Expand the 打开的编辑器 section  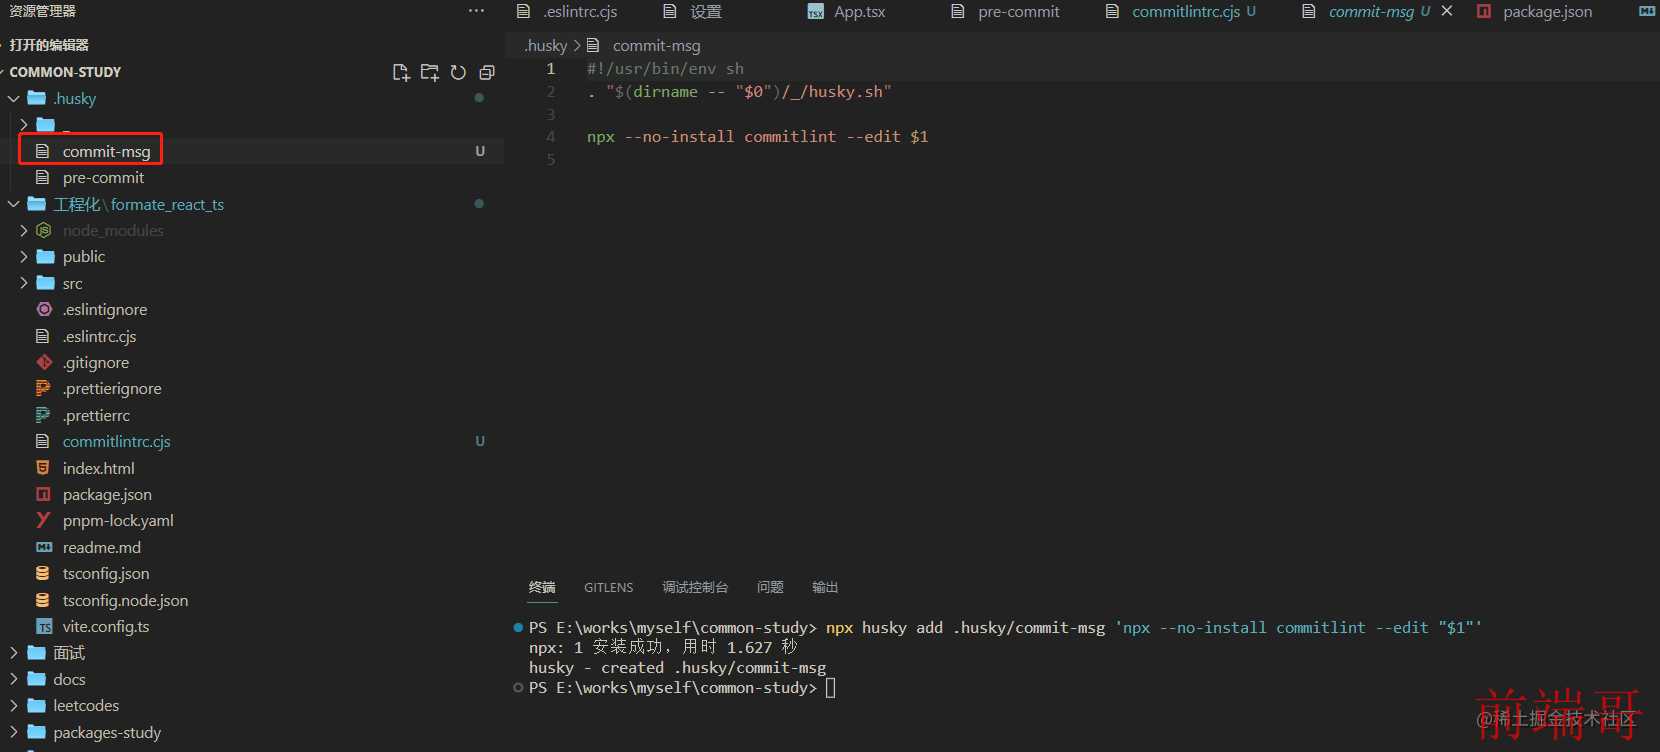point(49,45)
